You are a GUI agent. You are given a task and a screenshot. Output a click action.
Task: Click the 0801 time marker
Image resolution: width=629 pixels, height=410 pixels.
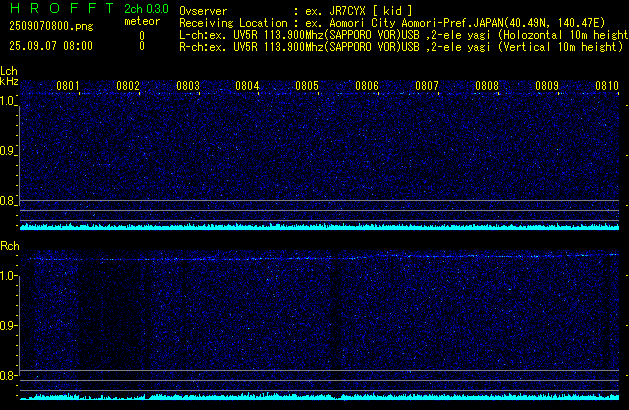point(68,86)
